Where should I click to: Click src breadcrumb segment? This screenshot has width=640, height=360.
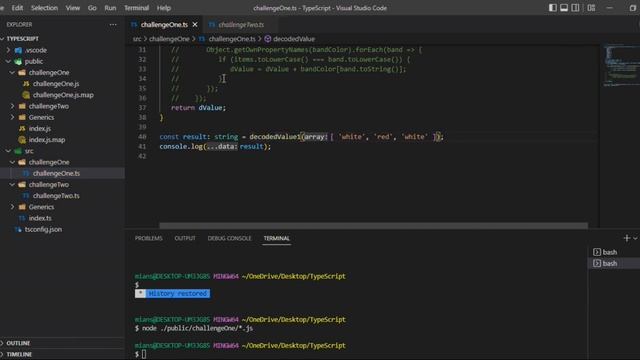pos(137,39)
